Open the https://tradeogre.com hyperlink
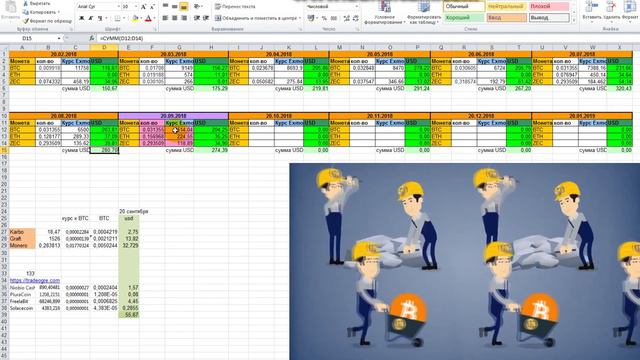 pyautogui.click(x=35, y=280)
